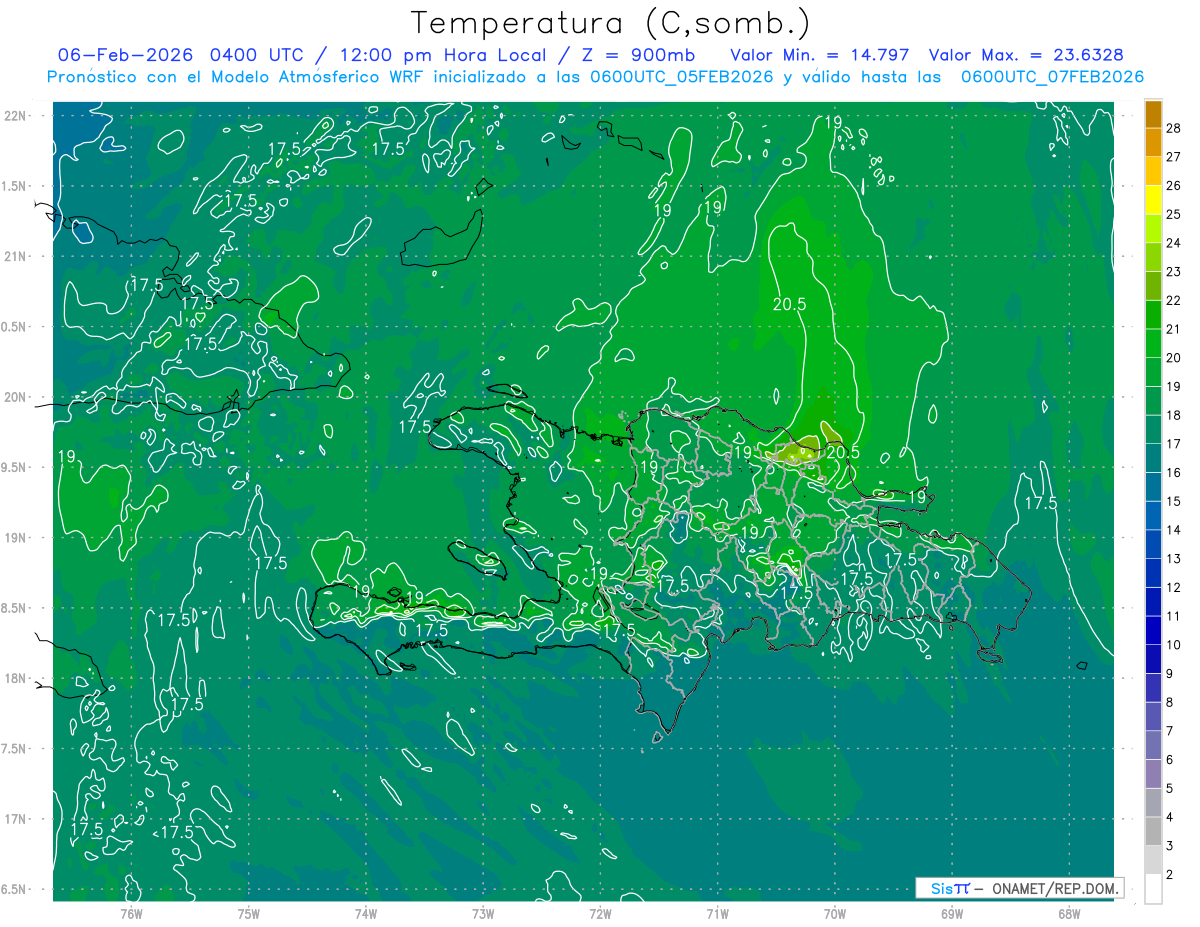The width and height of the screenshot is (1200, 927).
Task: Click the 70W longitude axis label
Action: click(835, 913)
